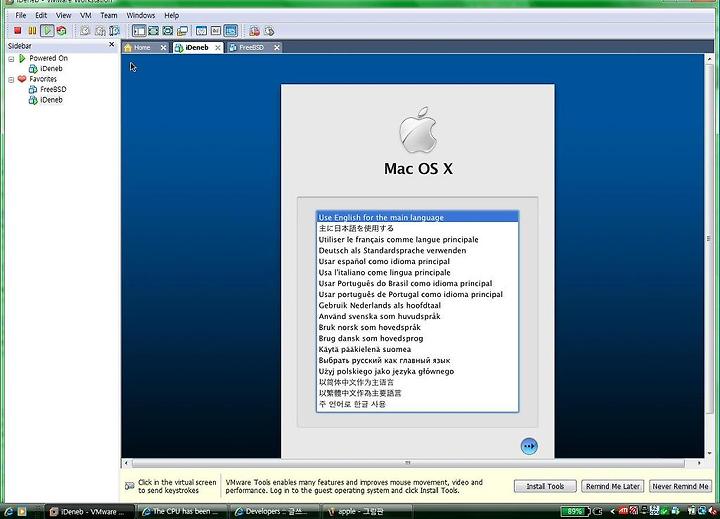Select the Korean language option at list bottom

pyautogui.click(x=417, y=404)
